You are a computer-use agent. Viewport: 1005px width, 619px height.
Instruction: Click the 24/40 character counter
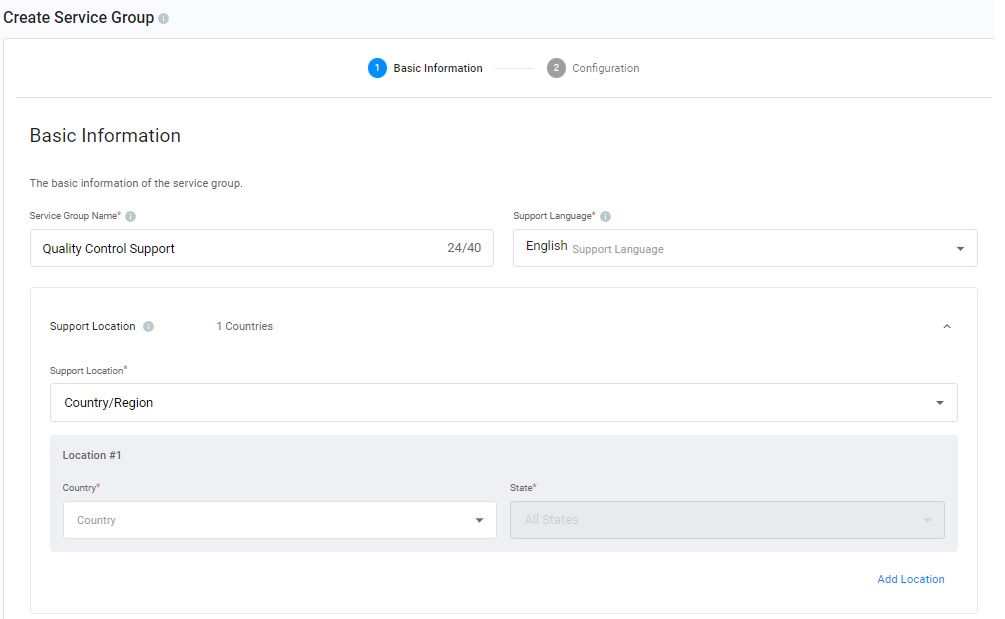(x=464, y=248)
